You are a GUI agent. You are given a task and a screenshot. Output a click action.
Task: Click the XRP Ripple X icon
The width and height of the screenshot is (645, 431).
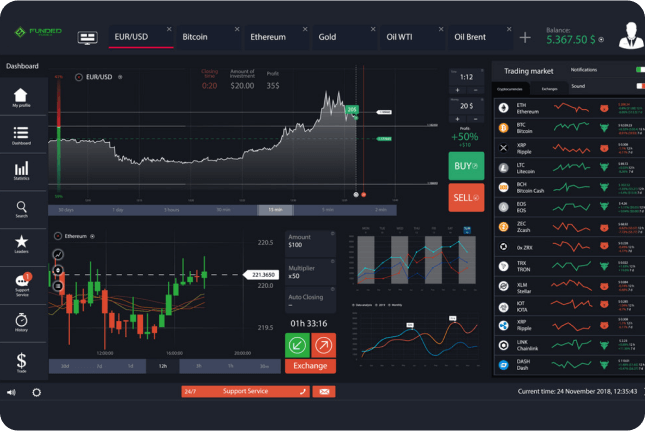click(503, 148)
